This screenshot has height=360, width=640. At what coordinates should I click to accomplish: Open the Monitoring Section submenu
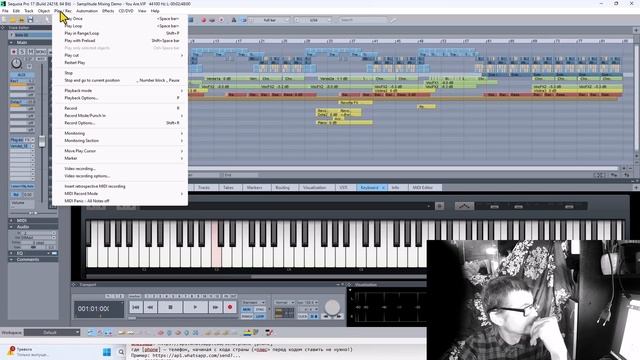pos(120,140)
